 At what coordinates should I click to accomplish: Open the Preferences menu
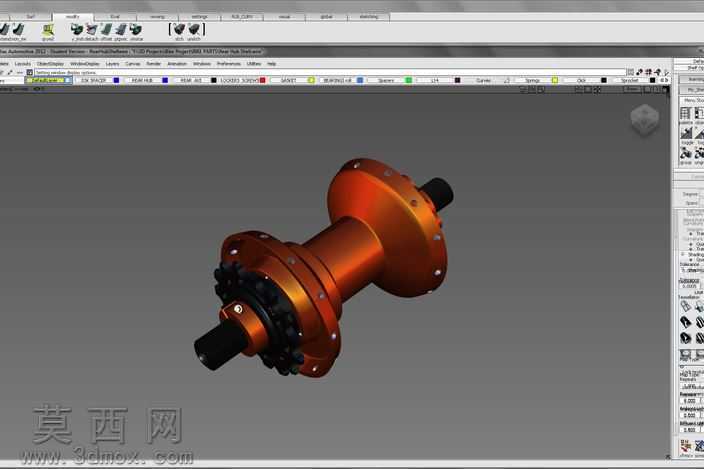click(229, 64)
